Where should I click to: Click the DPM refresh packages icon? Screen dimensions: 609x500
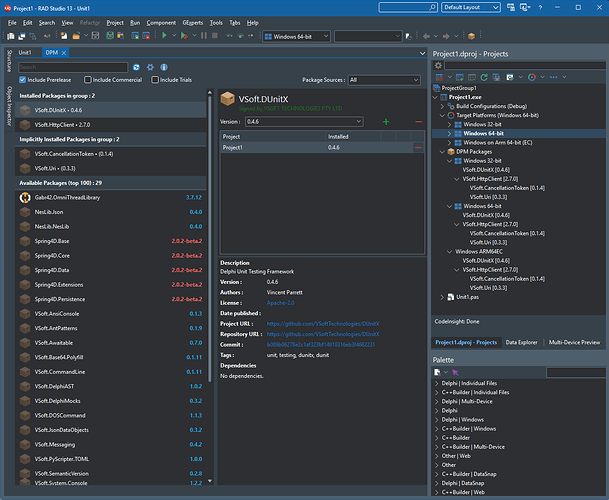point(136,67)
